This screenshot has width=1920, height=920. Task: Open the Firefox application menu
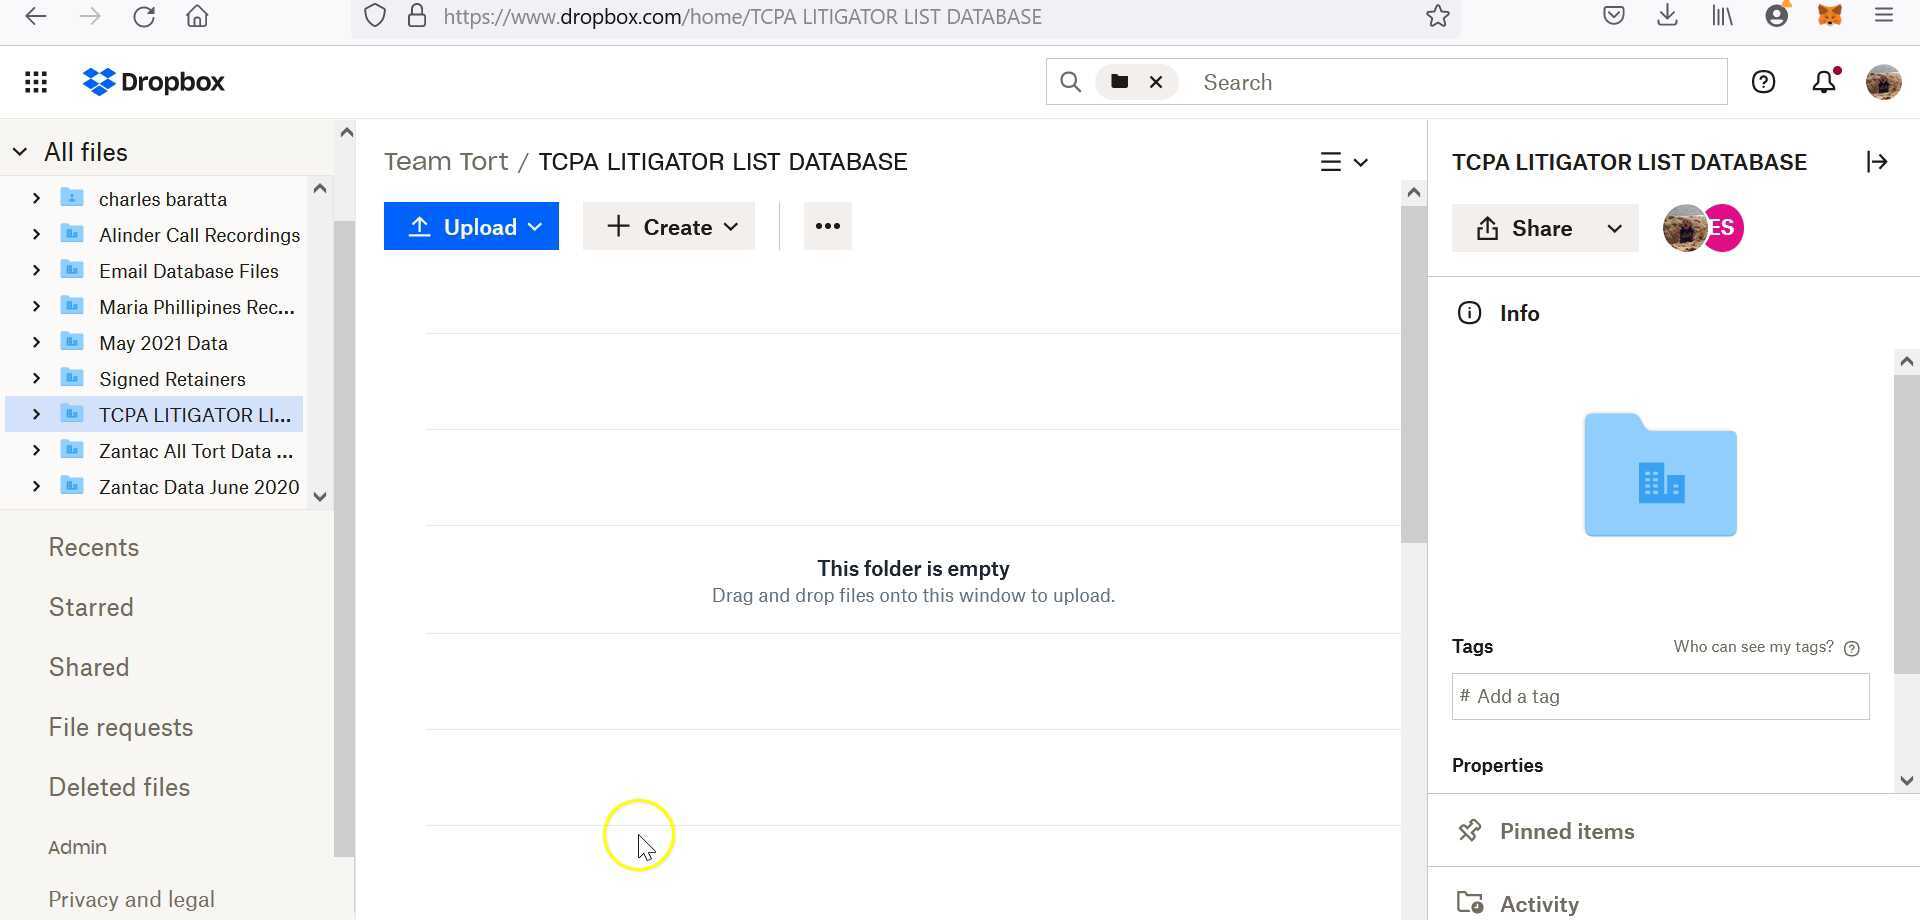click(x=1884, y=16)
